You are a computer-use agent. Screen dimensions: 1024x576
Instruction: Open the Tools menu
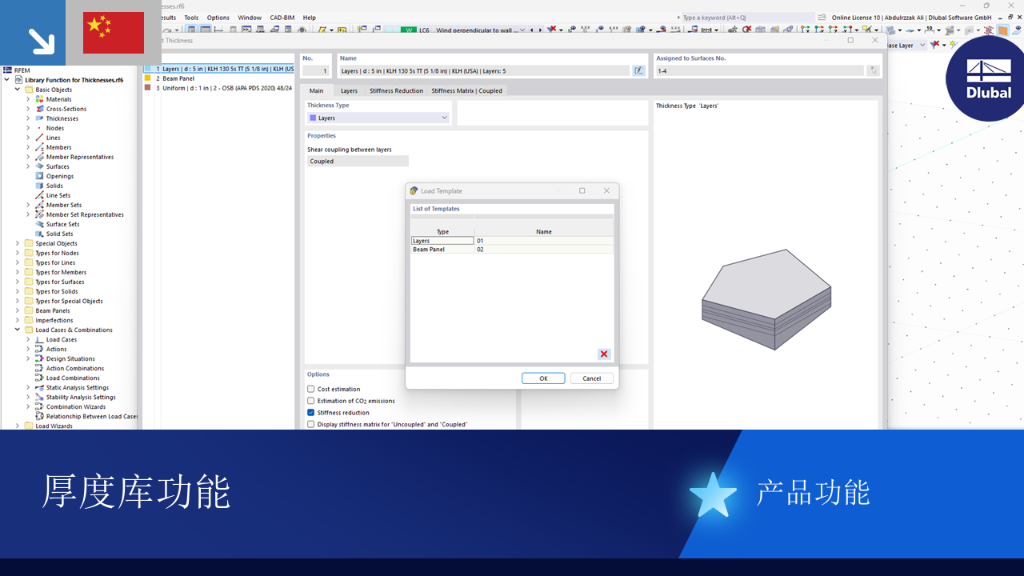(191, 18)
